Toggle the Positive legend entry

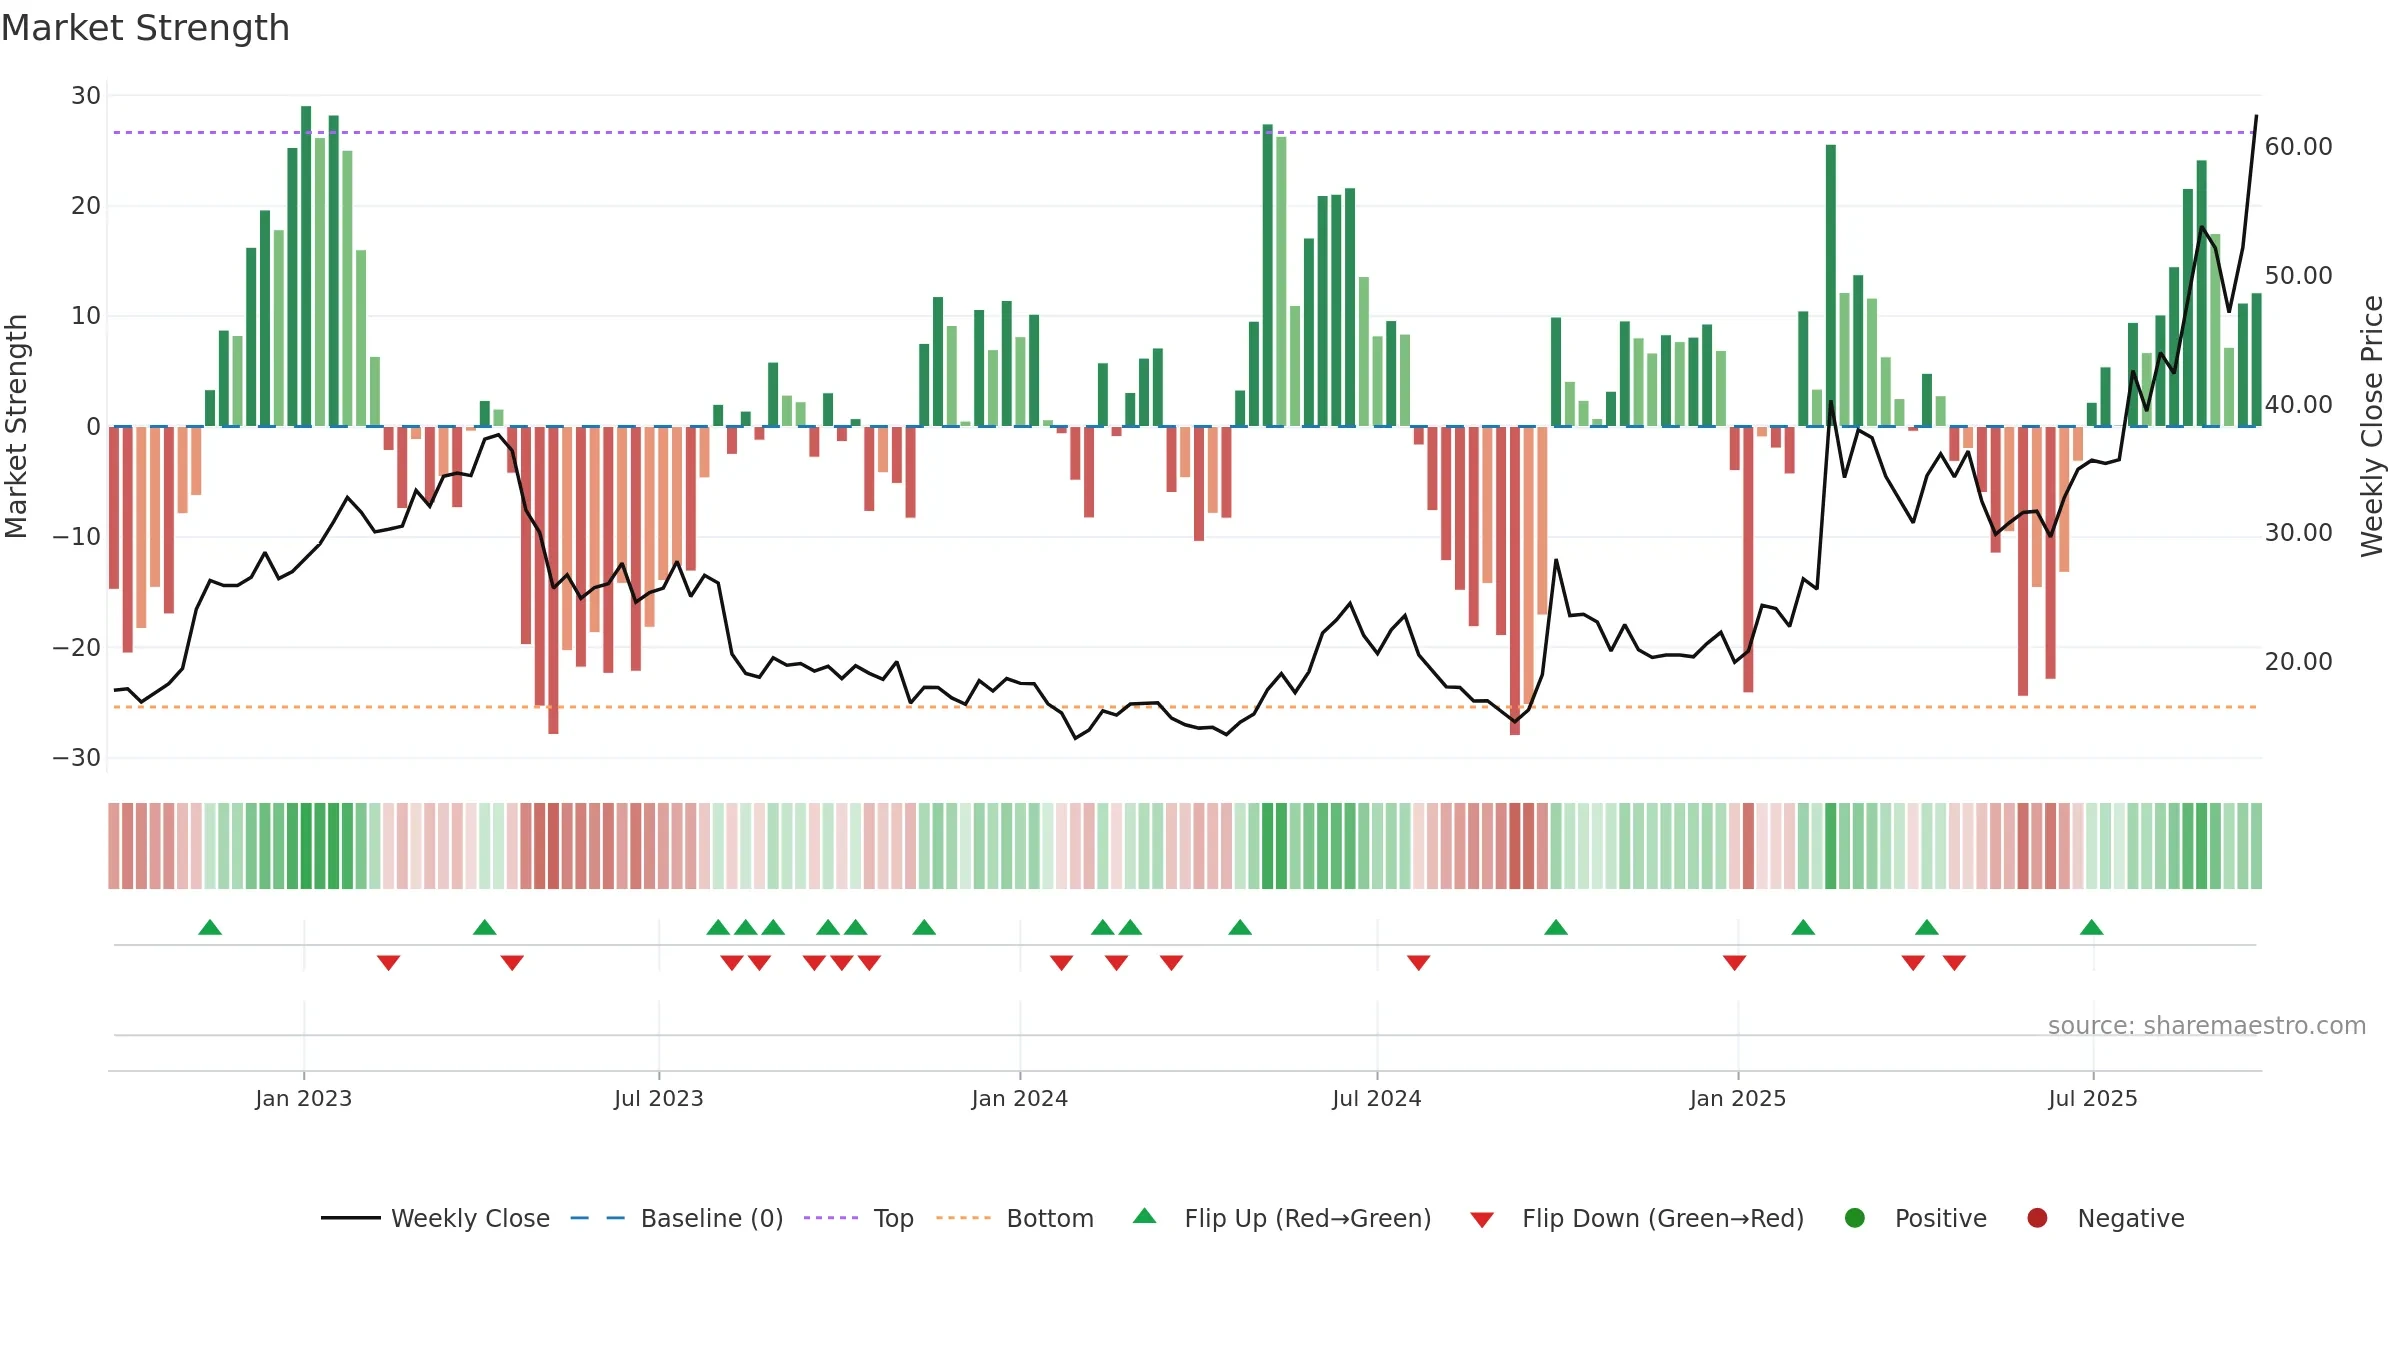pos(1915,1218)
